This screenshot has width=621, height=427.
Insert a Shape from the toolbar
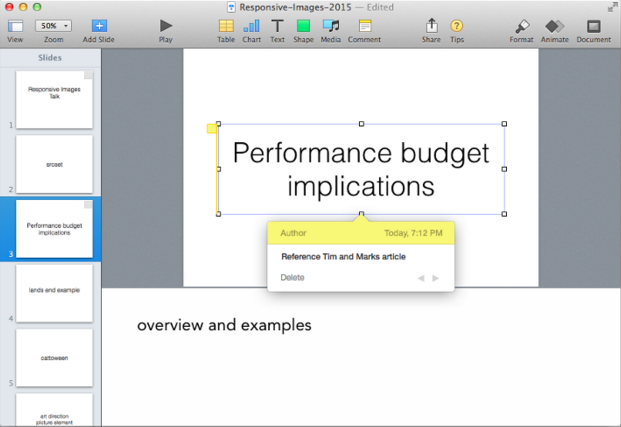pos(303,26)
